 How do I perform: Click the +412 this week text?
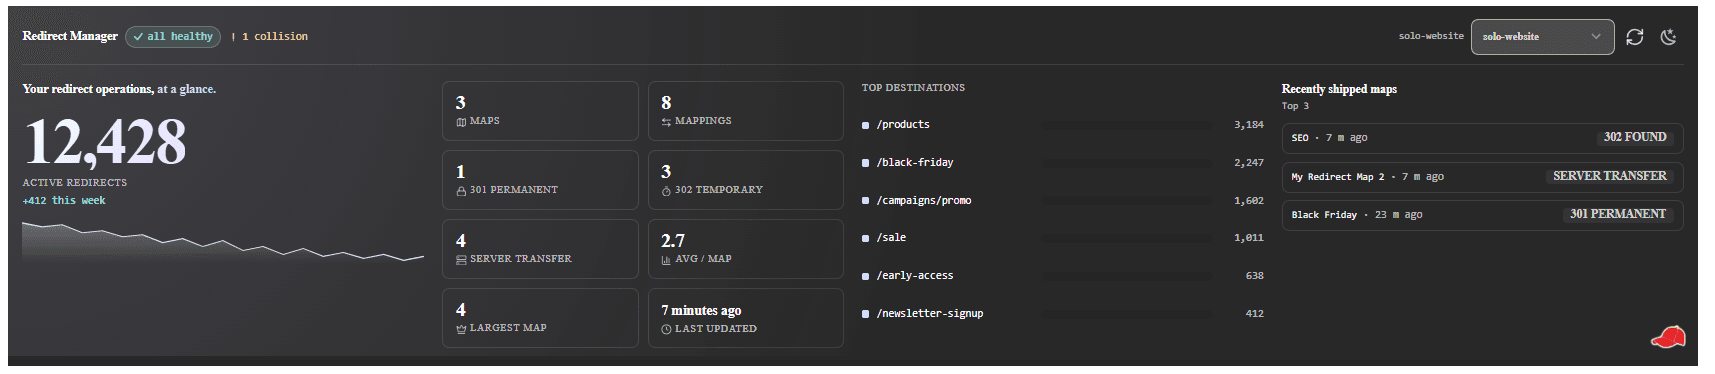pyautogui.click(x=64, y=201)
